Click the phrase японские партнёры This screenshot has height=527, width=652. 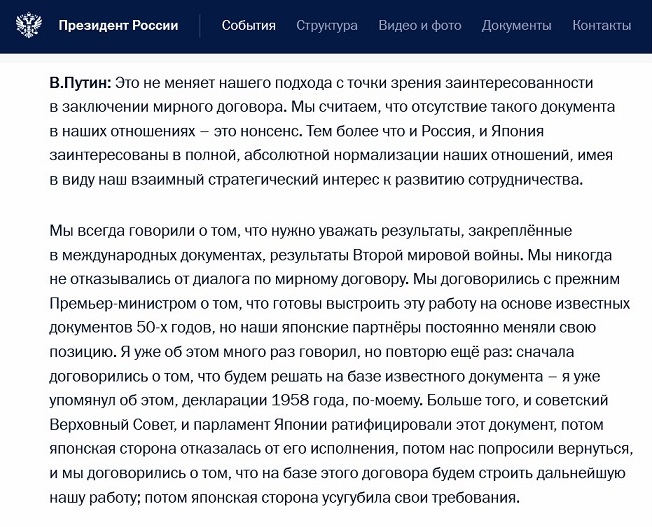point(351,328)
